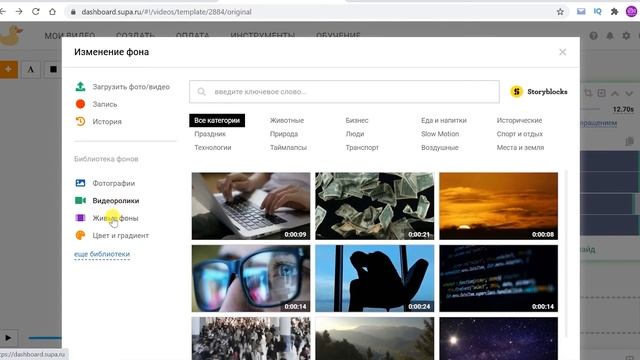Open Цвет и градиент option label

120,236
